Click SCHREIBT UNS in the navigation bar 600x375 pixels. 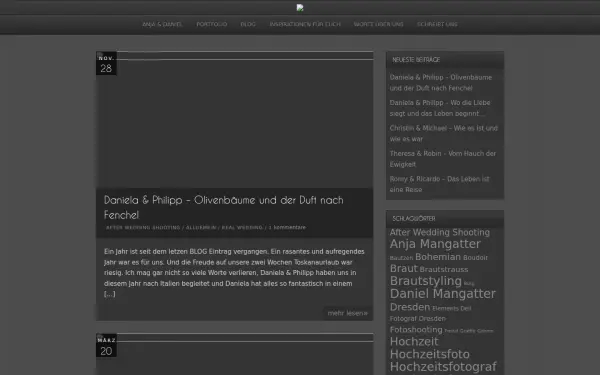click(437, 24)
